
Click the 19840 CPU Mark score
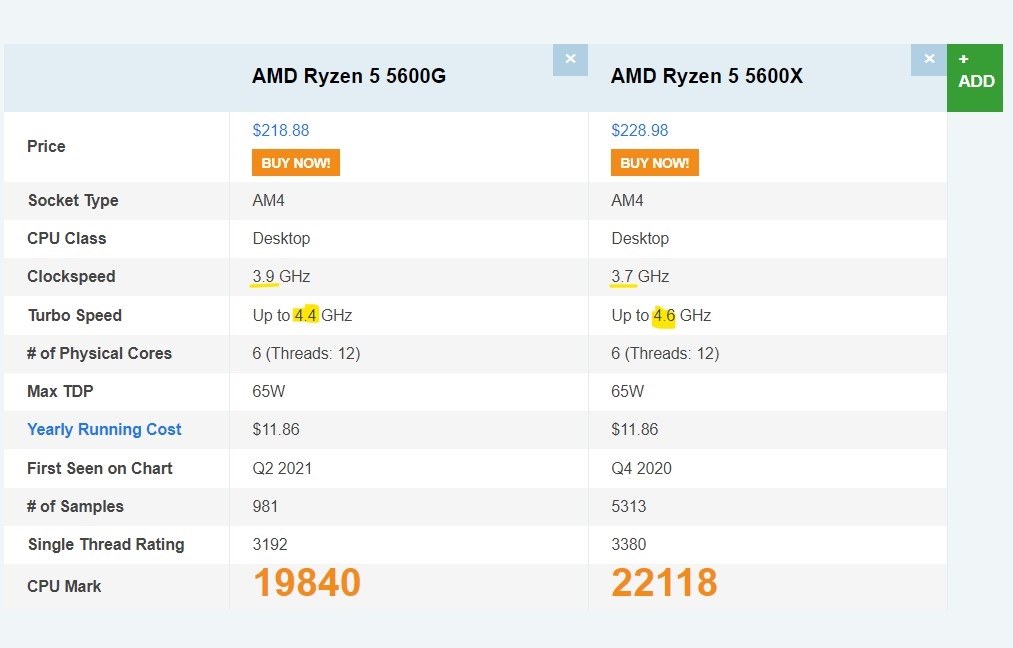click(307, 583)
